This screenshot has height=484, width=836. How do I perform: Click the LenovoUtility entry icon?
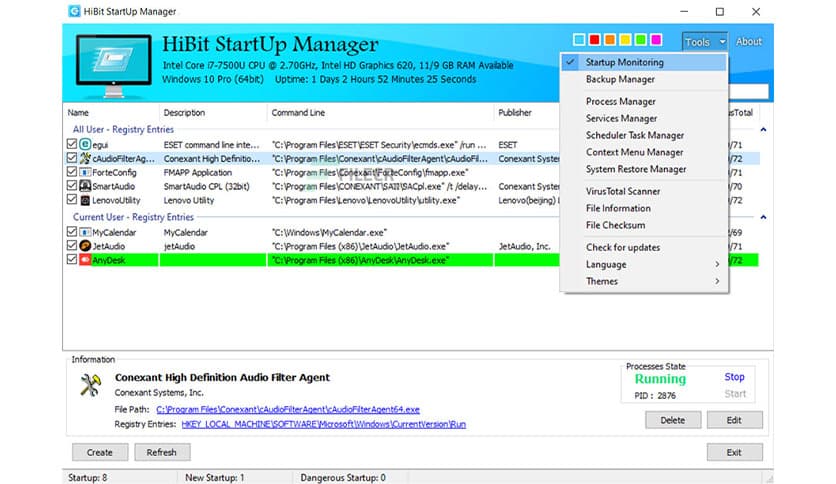pyautogui.click(x=85, y=200)
